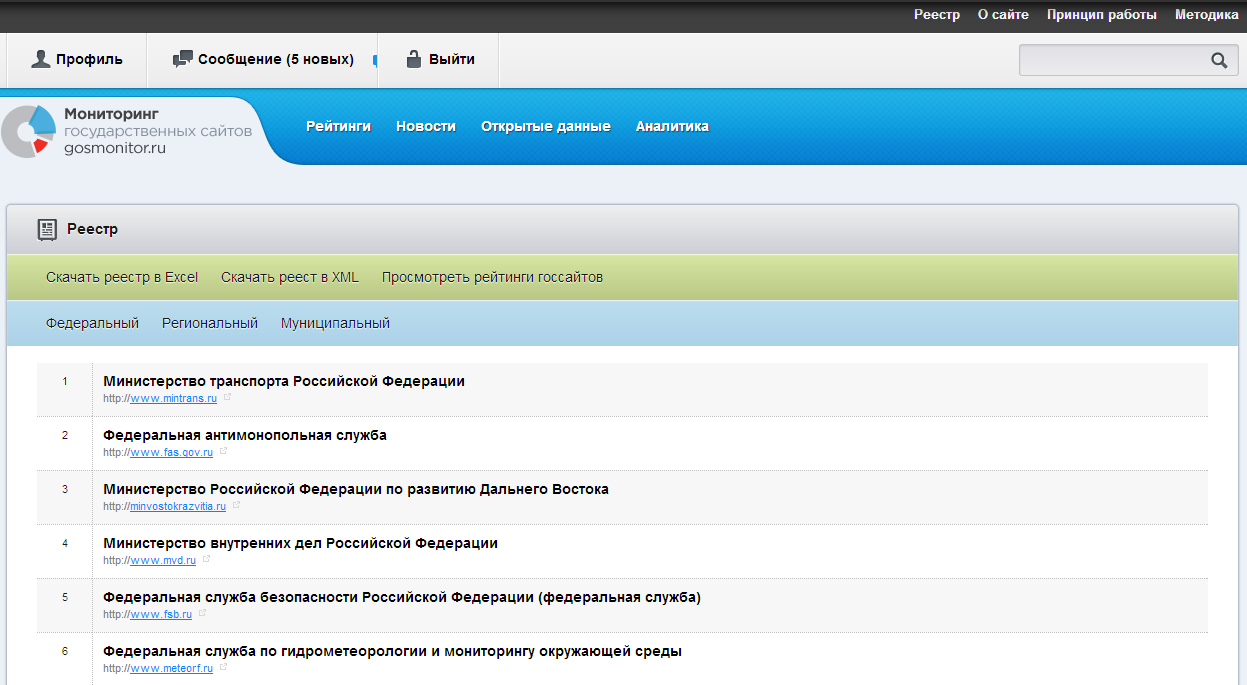Click external link icon beside www.fas.gov.ru

point(224,451)
